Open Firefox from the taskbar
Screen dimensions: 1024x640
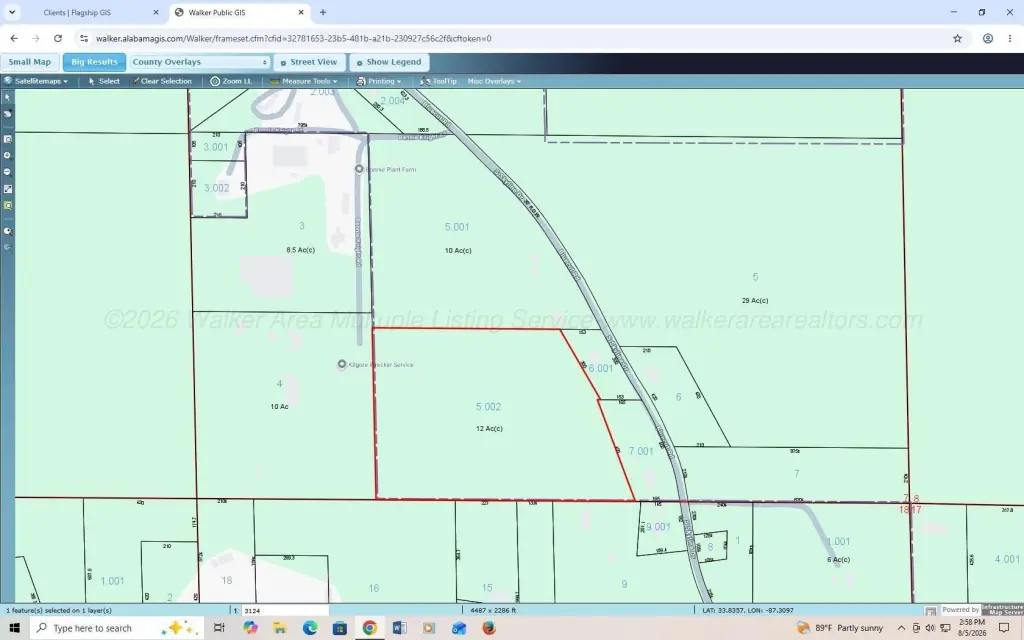488,628
